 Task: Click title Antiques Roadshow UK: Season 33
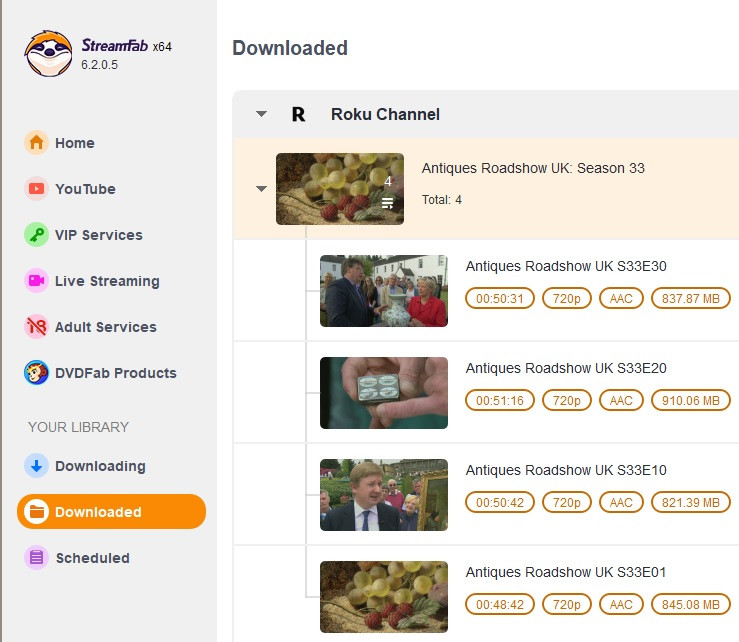pyautogui.click(x=533, y=168)
